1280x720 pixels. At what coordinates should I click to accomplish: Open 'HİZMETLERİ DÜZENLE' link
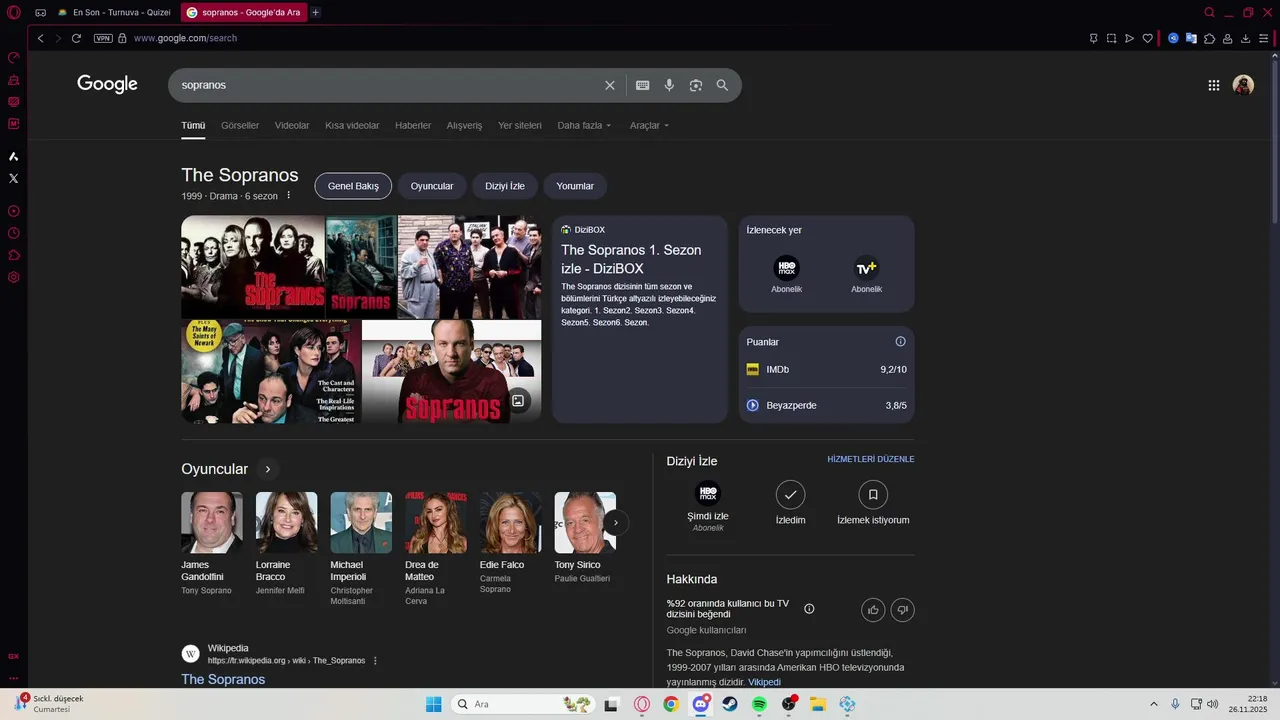point(871,459)
